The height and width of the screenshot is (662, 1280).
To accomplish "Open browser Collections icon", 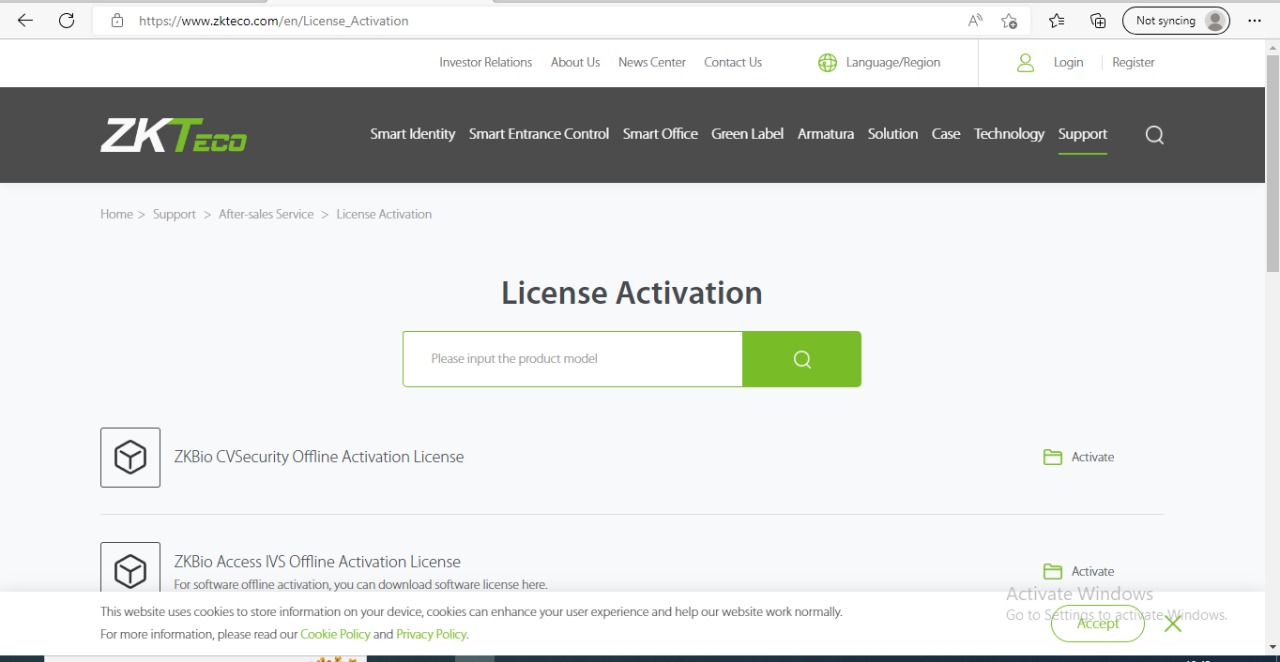I will 1098,20.
